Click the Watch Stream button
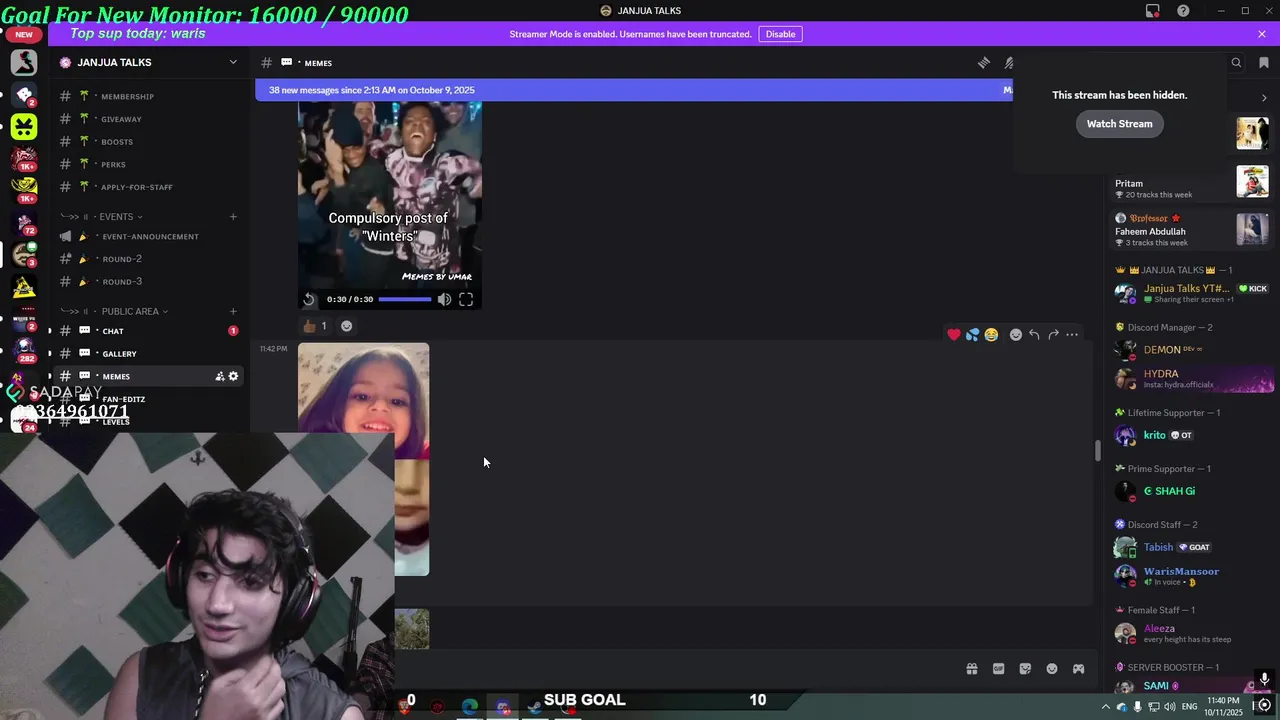 tap(1119, 124)
